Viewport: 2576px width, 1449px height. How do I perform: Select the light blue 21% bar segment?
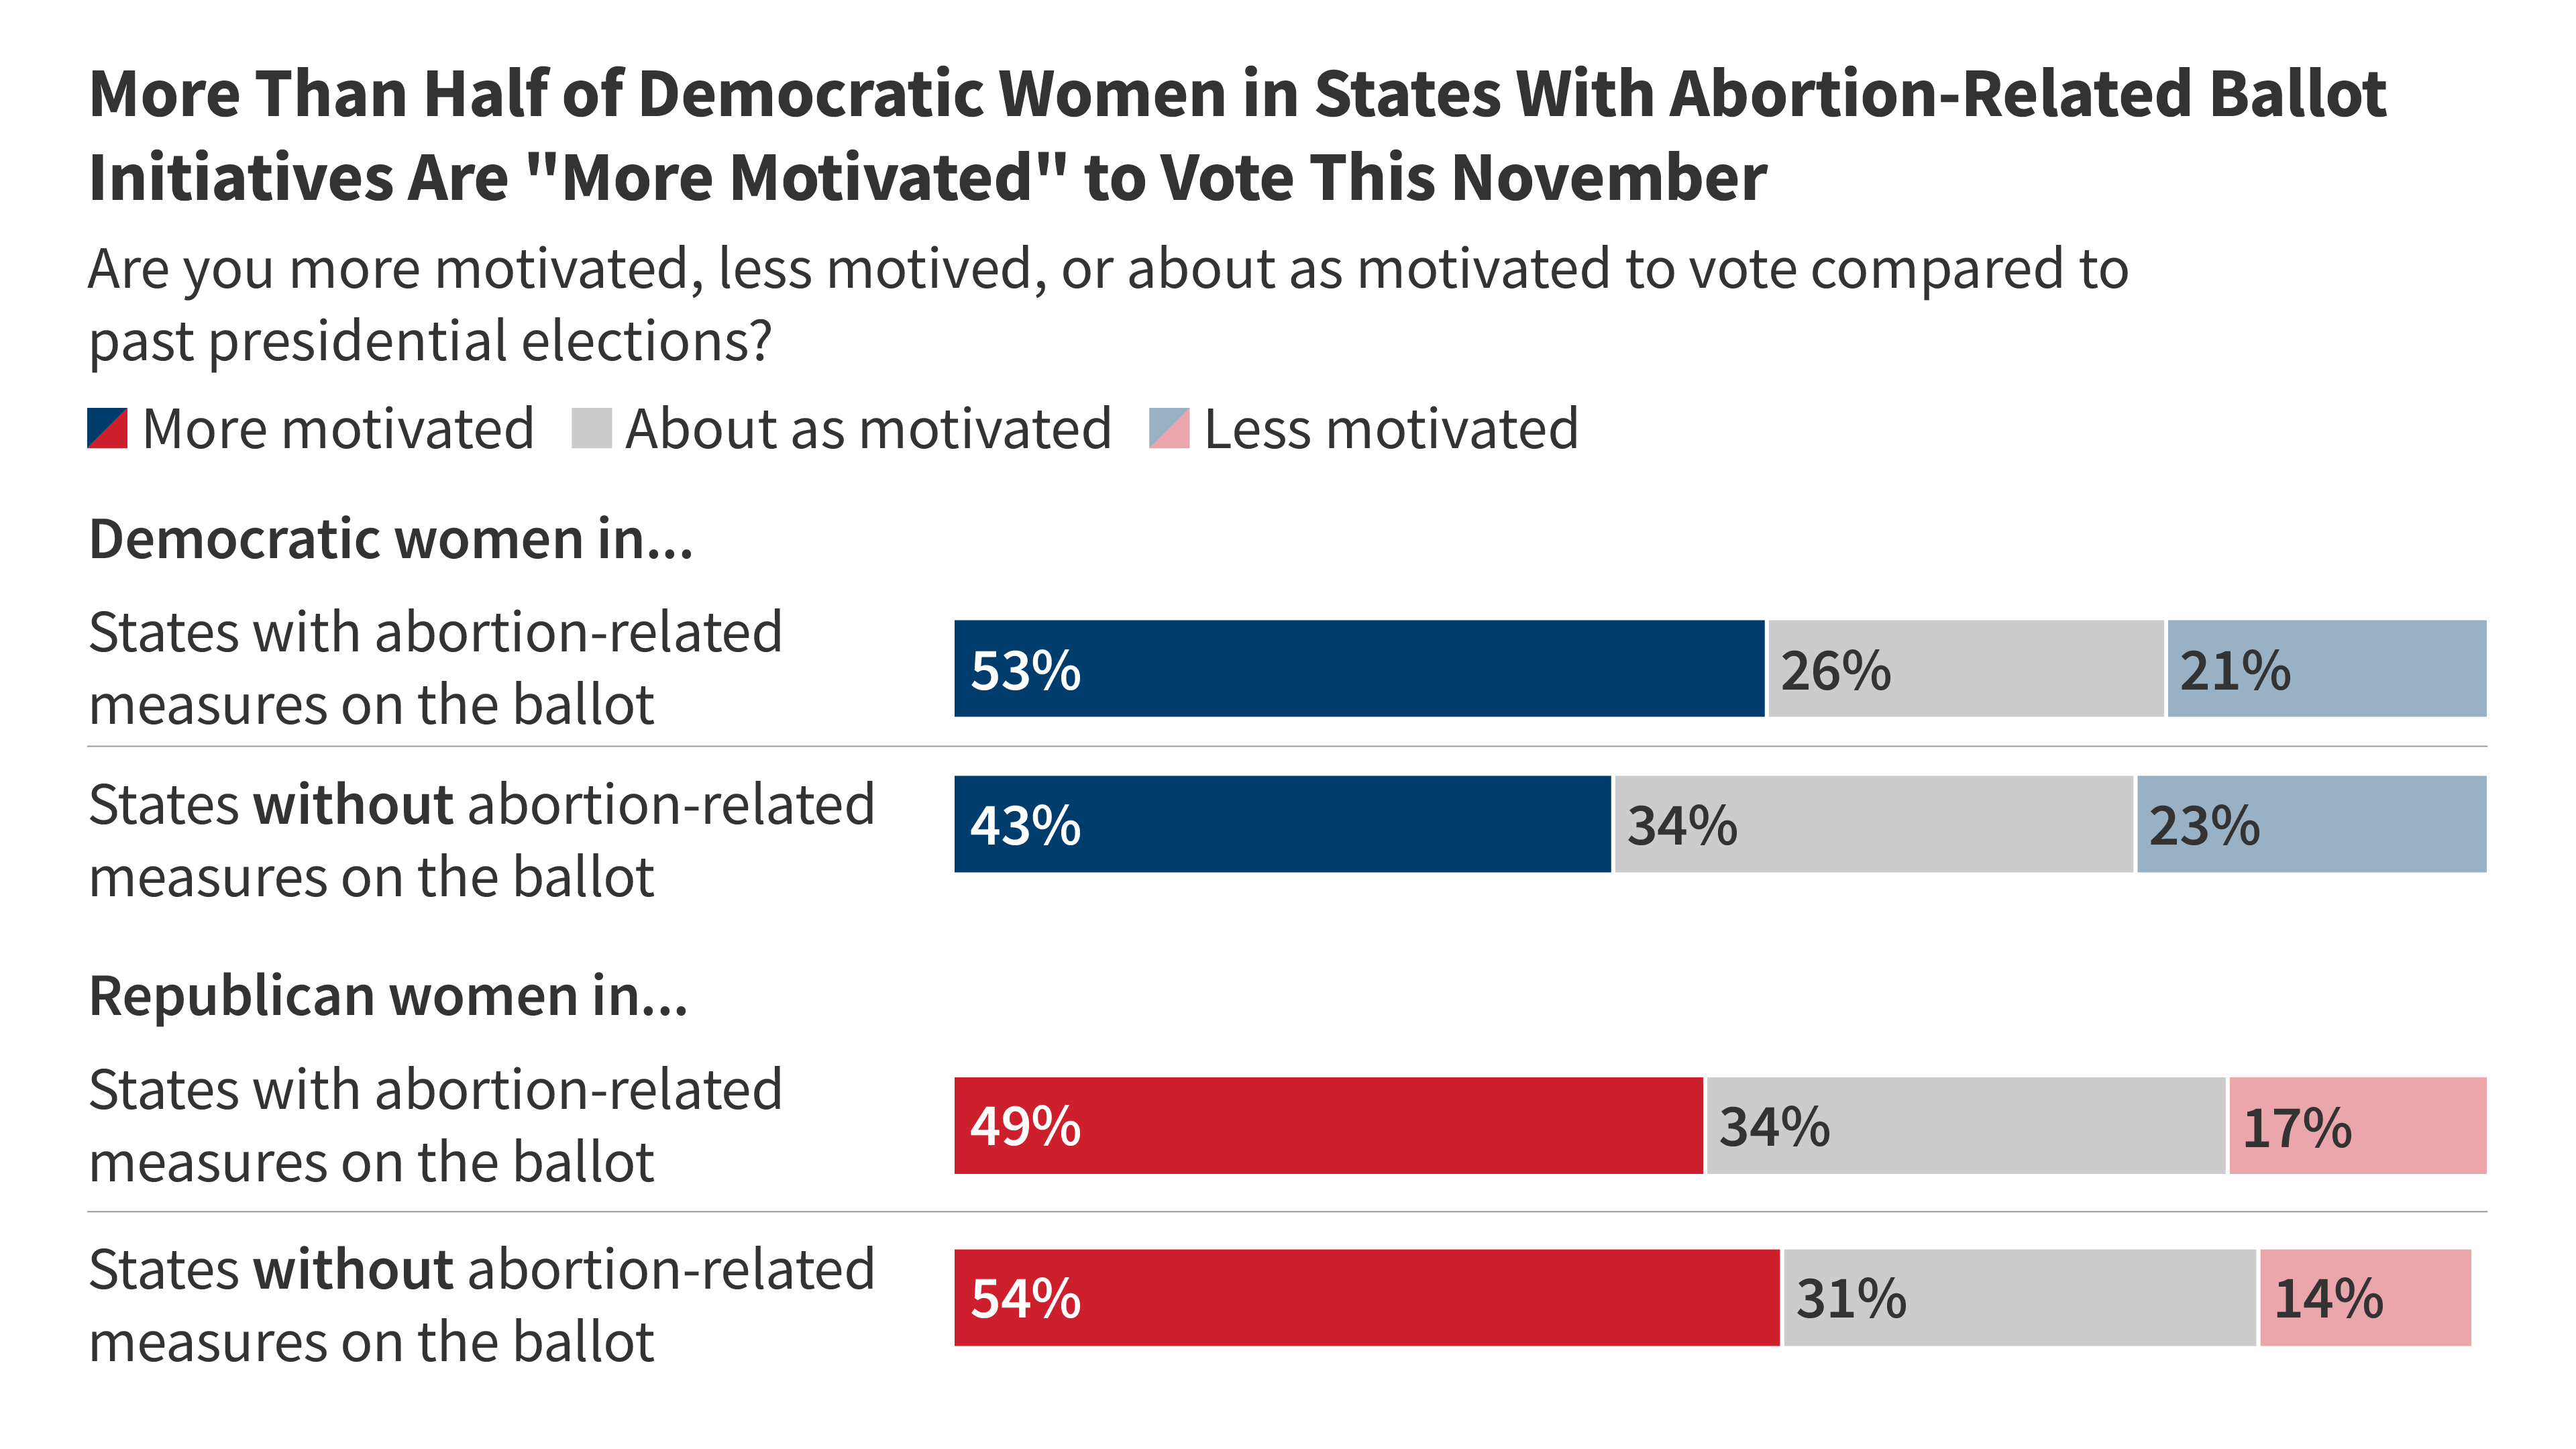pyautogui.click(x=2326, y=668)
